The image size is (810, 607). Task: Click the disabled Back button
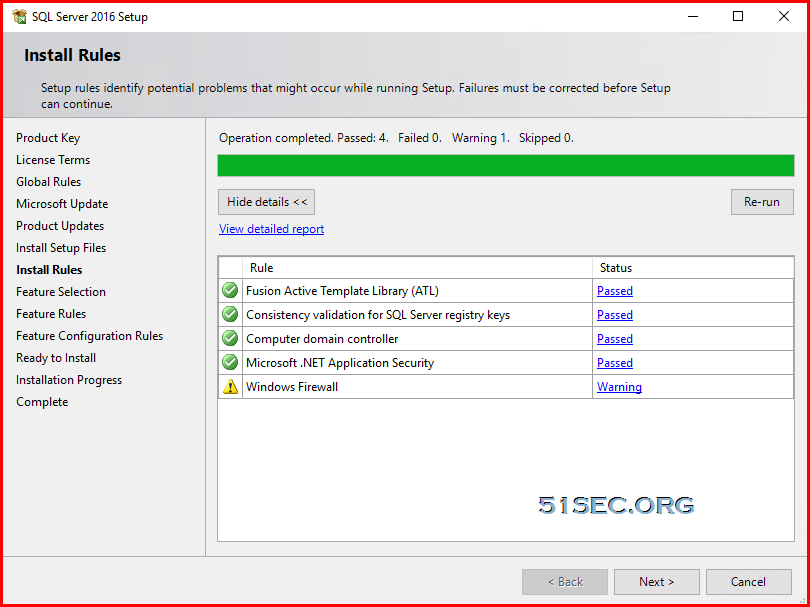[x=565, y=582]
